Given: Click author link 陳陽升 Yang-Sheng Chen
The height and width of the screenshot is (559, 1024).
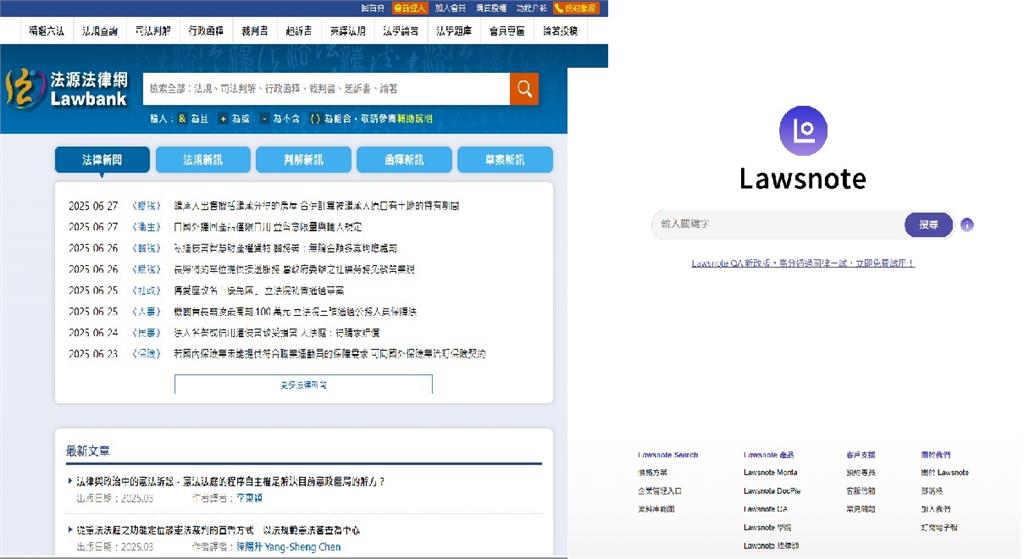Looking at the screenshot, I should click(x=289, y=547).
